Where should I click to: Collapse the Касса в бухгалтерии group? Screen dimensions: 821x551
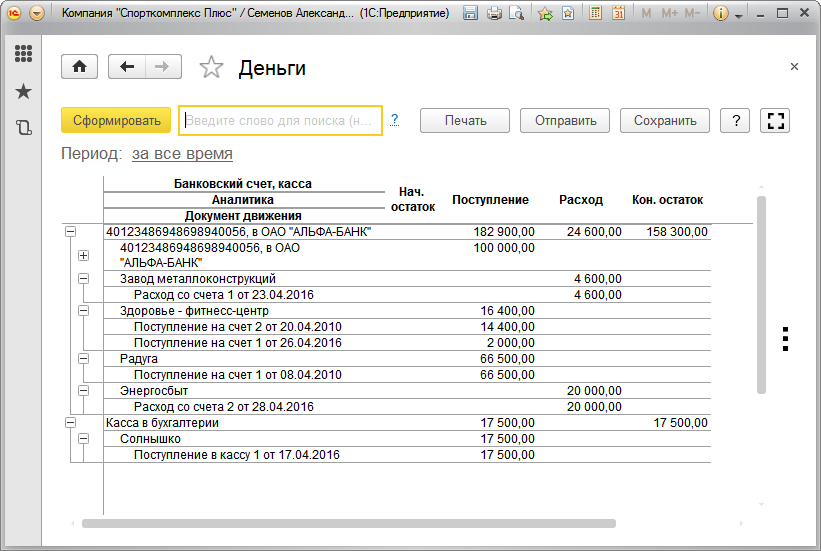coord(70,423)
